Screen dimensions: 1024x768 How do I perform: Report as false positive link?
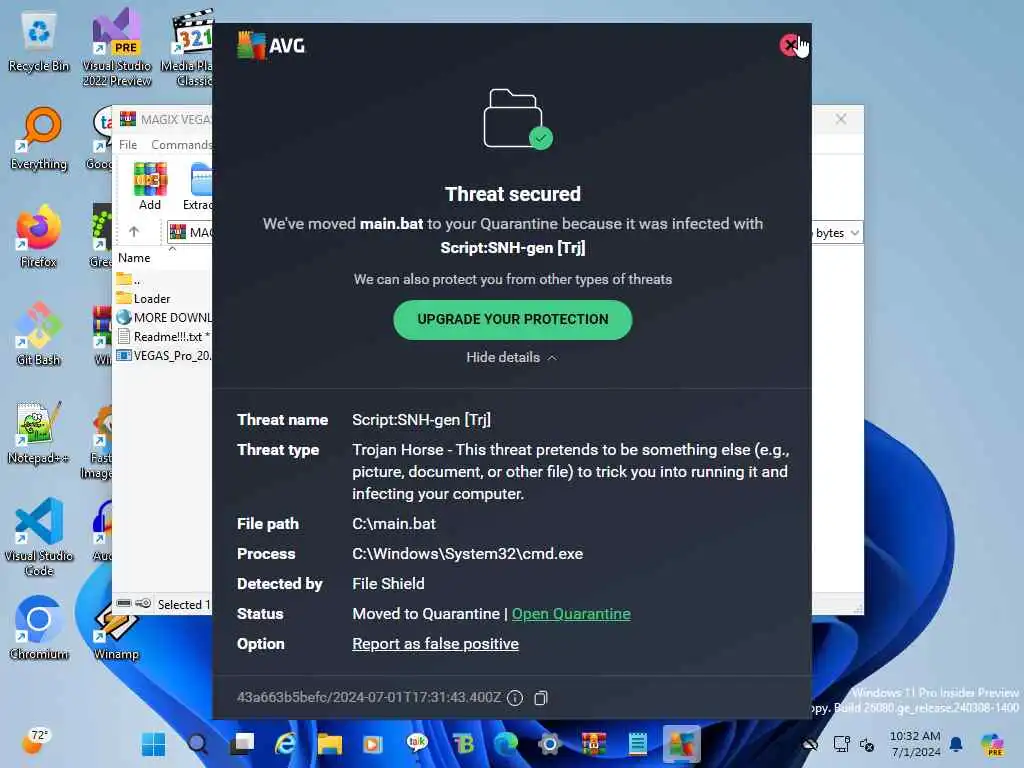click(x=436, y=644)
